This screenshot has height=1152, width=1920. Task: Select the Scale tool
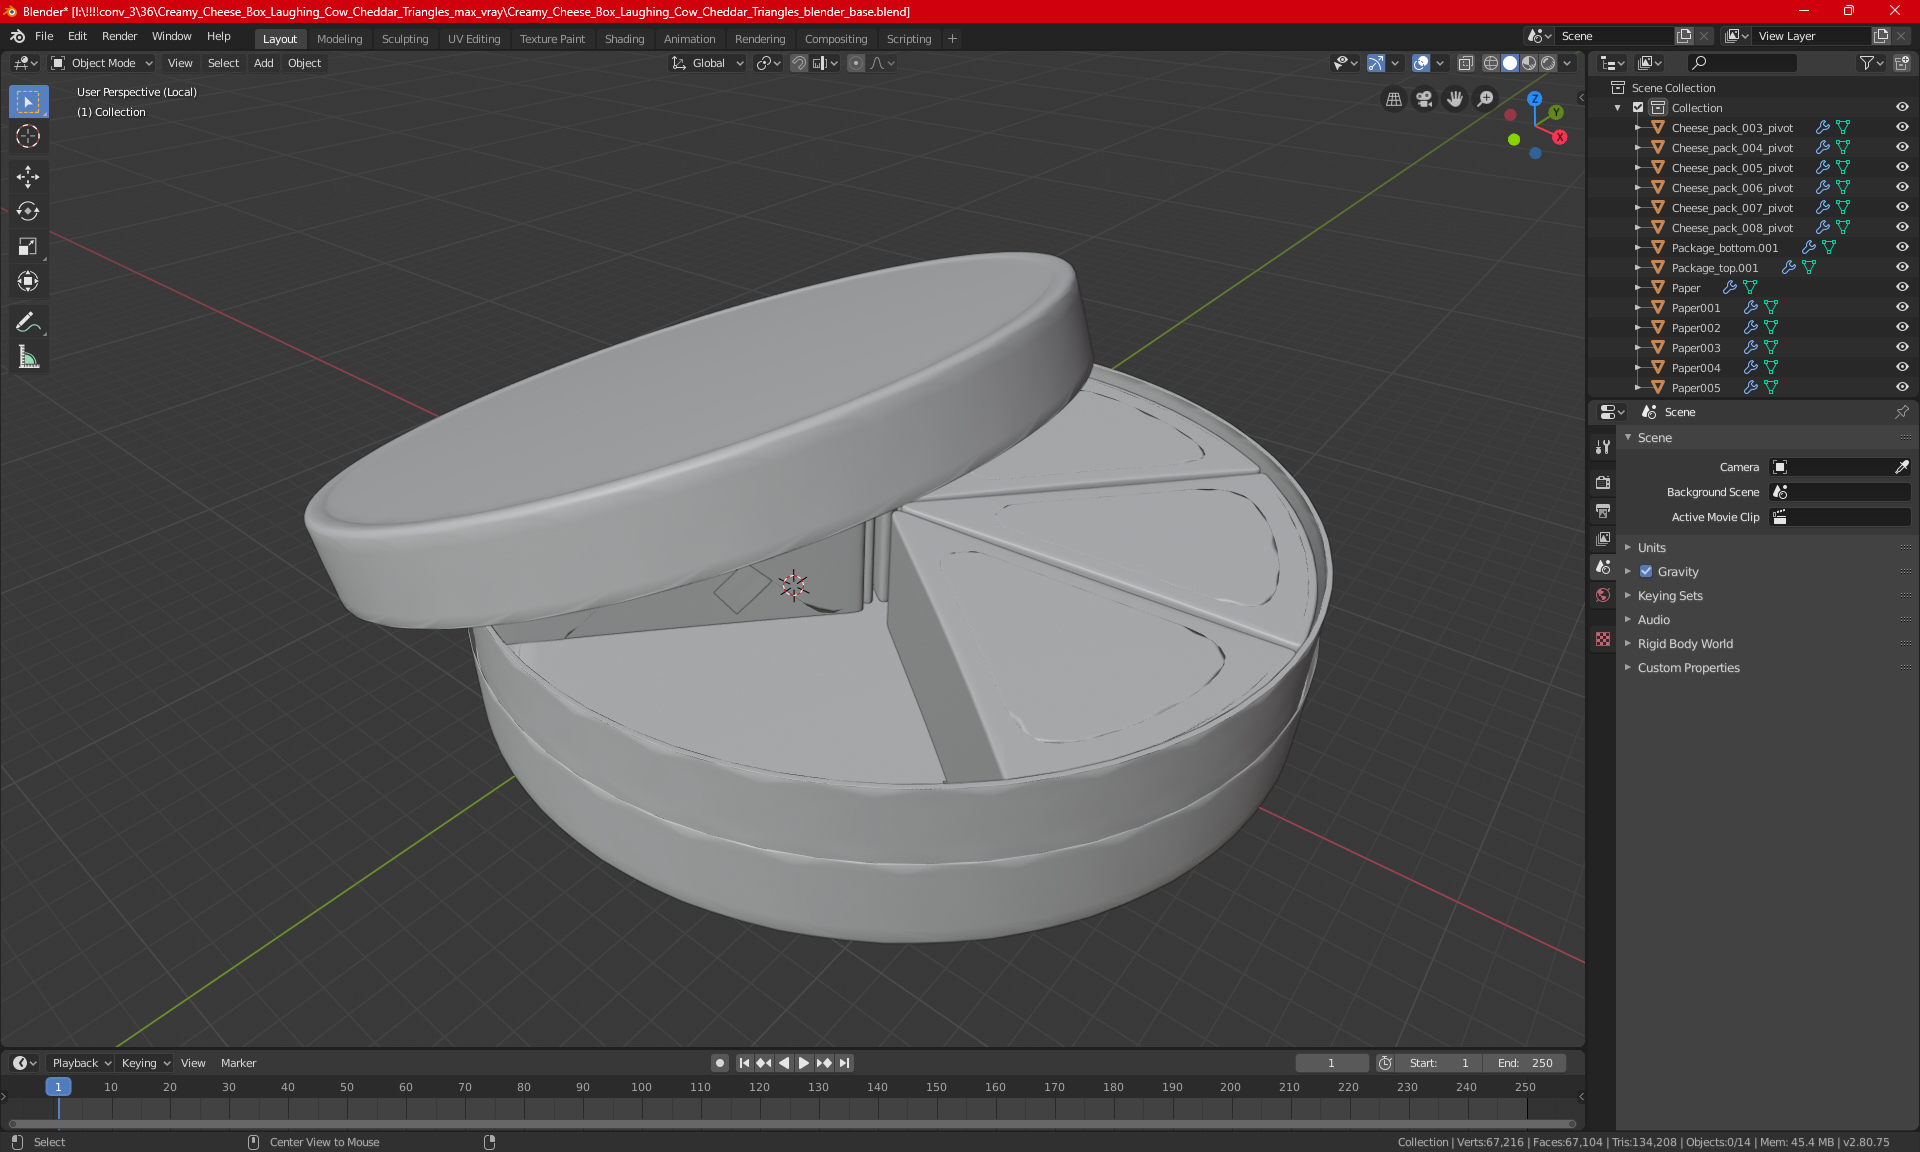pos(28,246)
